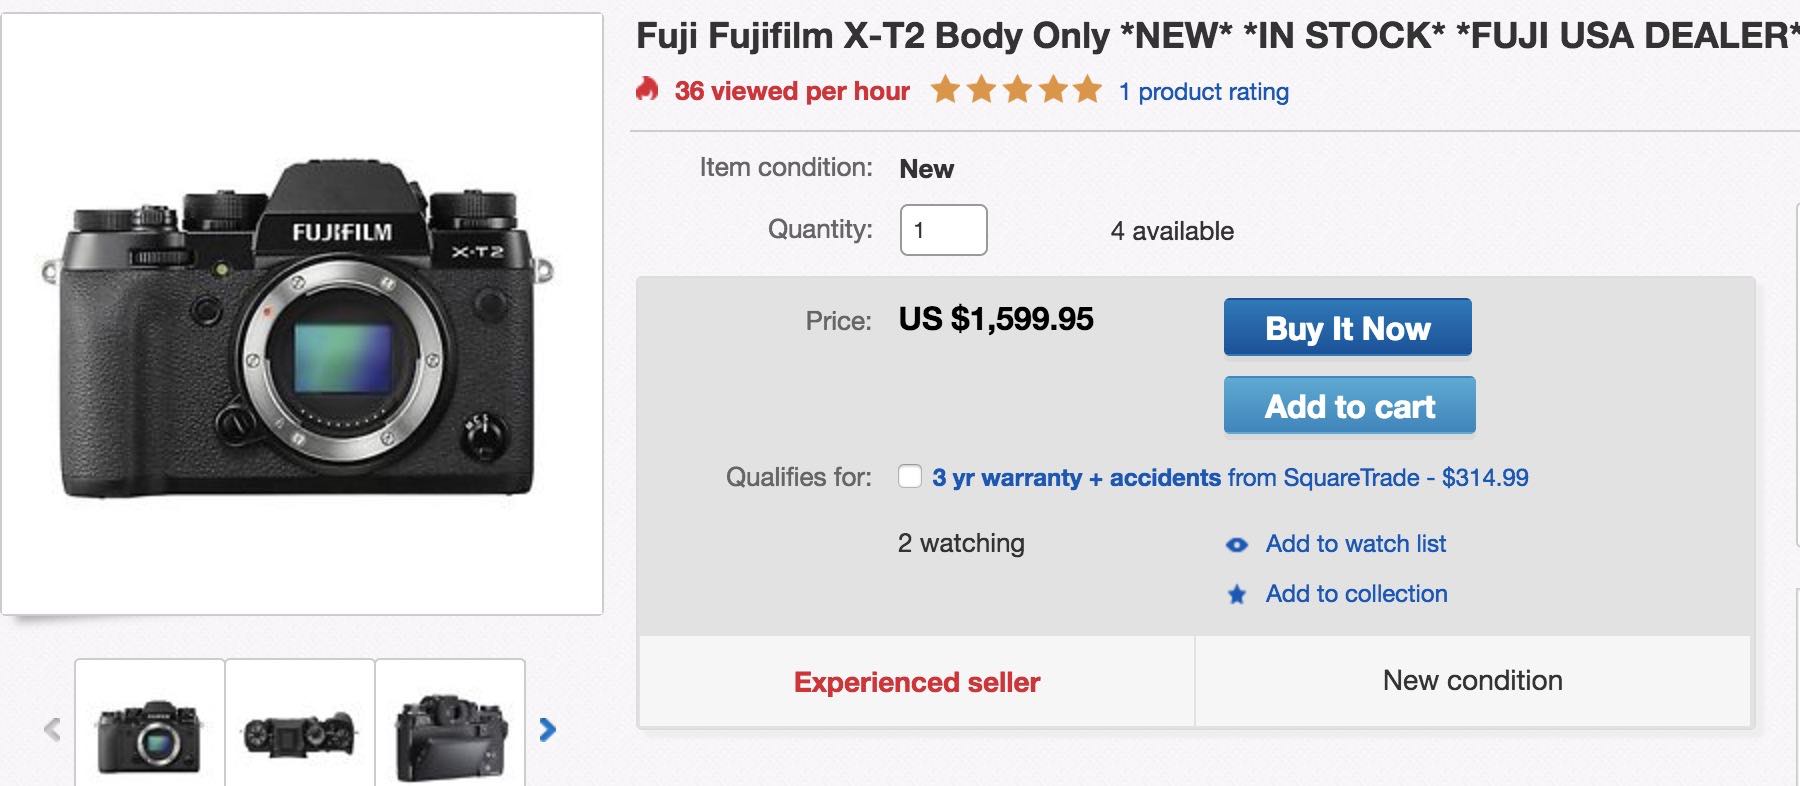
Task: Click Add to collection link
Action: click(x=1357, y=594)
